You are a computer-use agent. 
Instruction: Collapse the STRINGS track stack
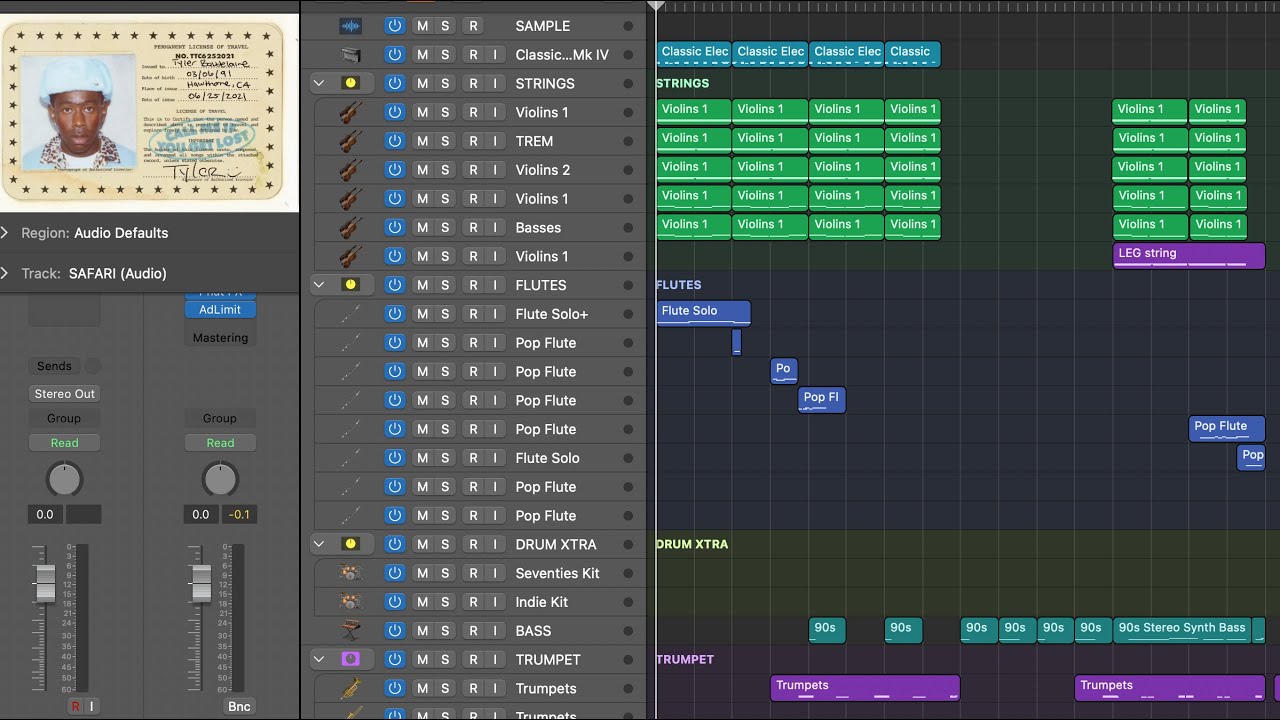pyautogui.click(x=319, y=84)
